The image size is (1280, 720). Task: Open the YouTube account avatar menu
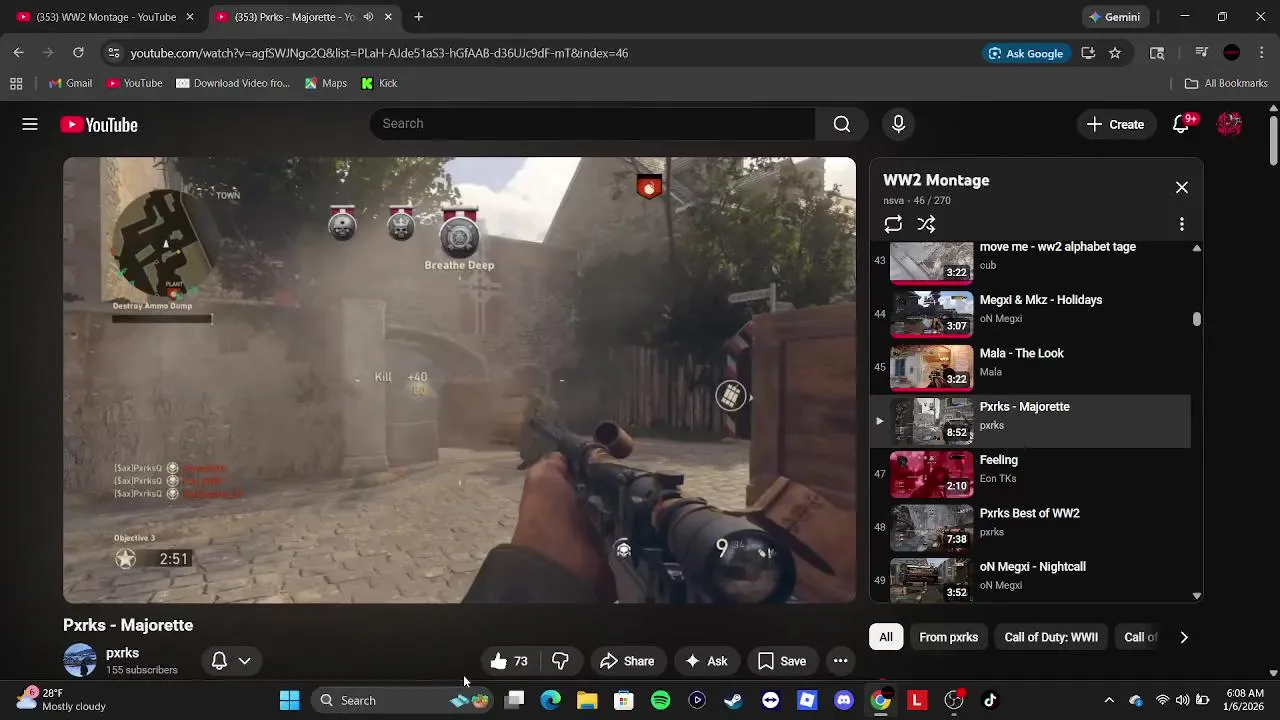point(1229,124)
